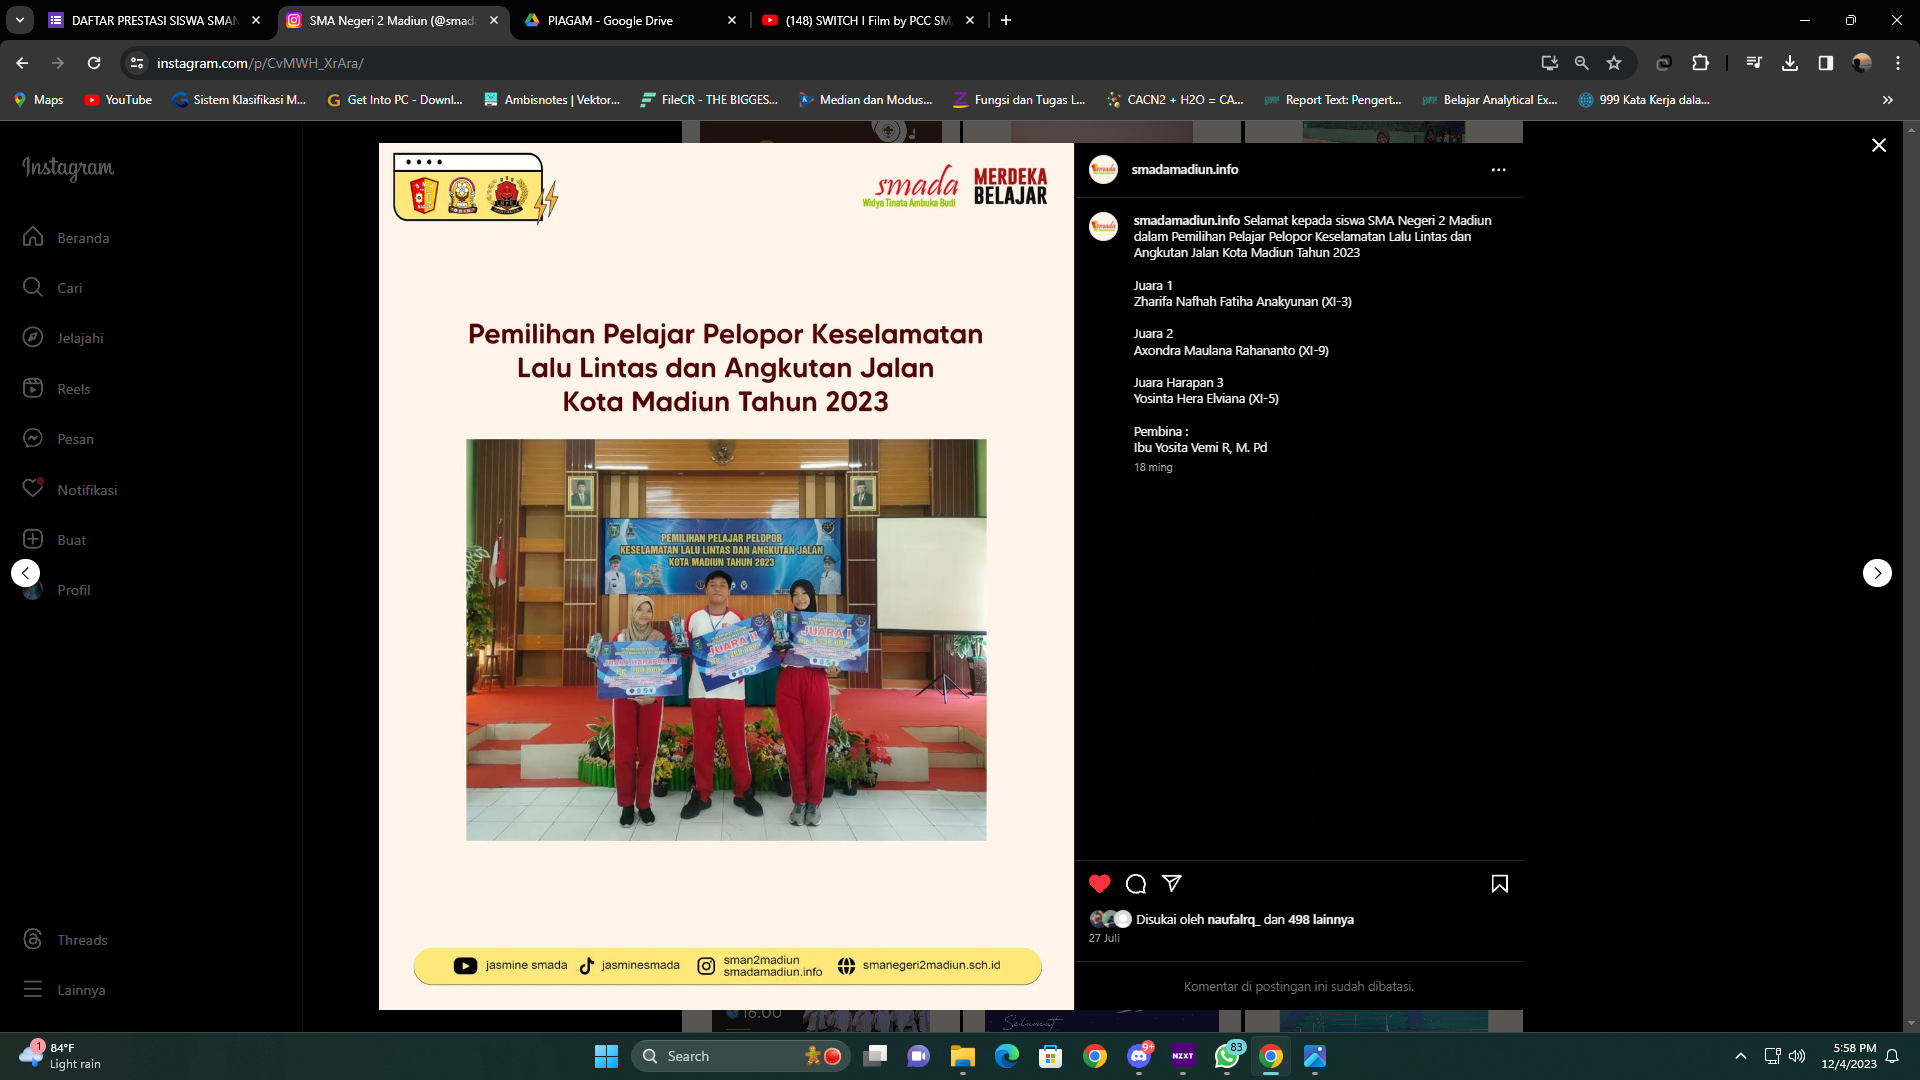Open 999 Kata Kerja bookmark
The height and width of the screenshot is (1080, 1920).
(x=1644, y=100)
